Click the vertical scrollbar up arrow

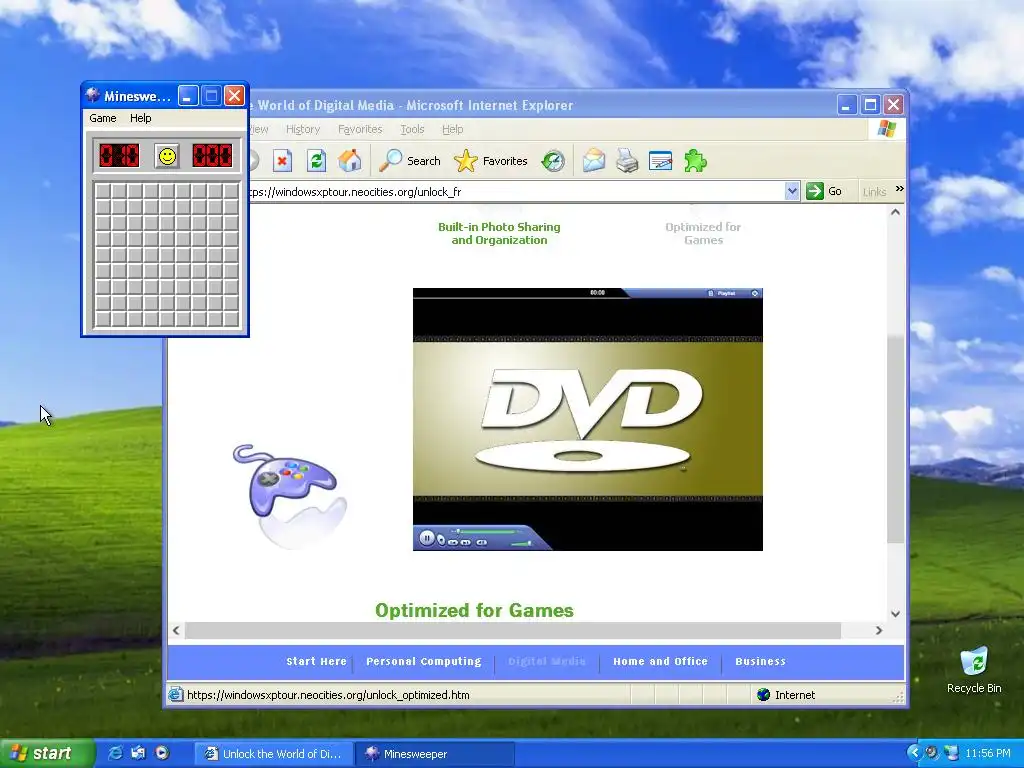895,212
